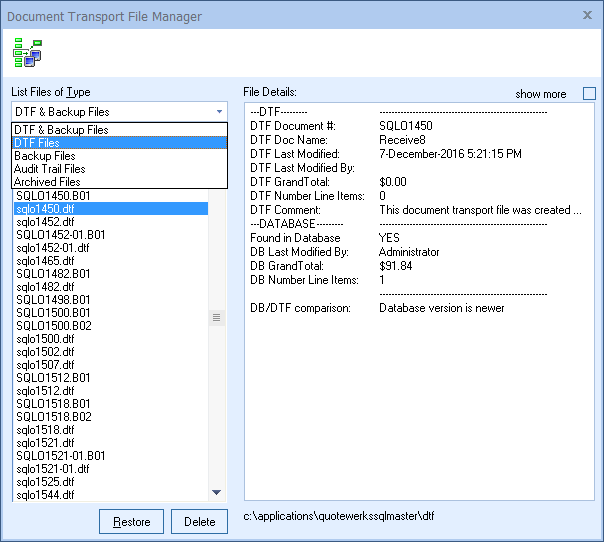This screenshot has height=542, width=604.
Task: Select SQLO1500.B02 in the file list
Action: (53, 326)
